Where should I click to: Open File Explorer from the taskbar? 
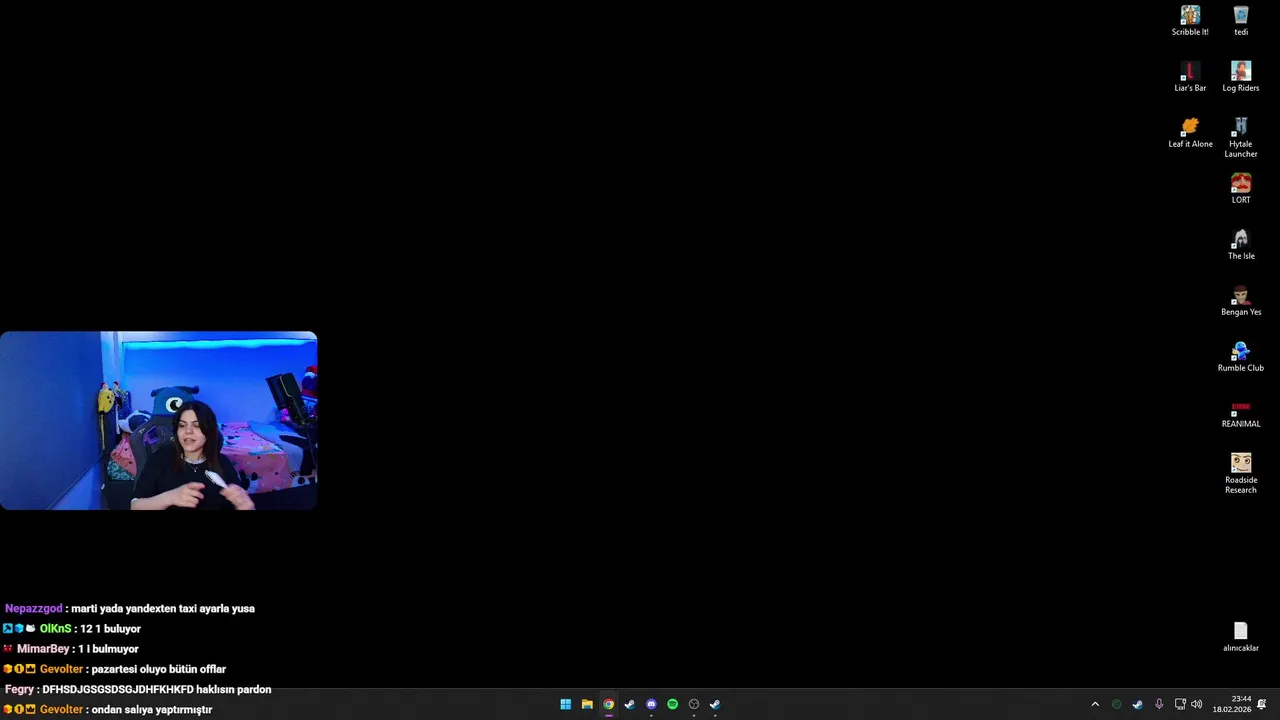[587, 704]
